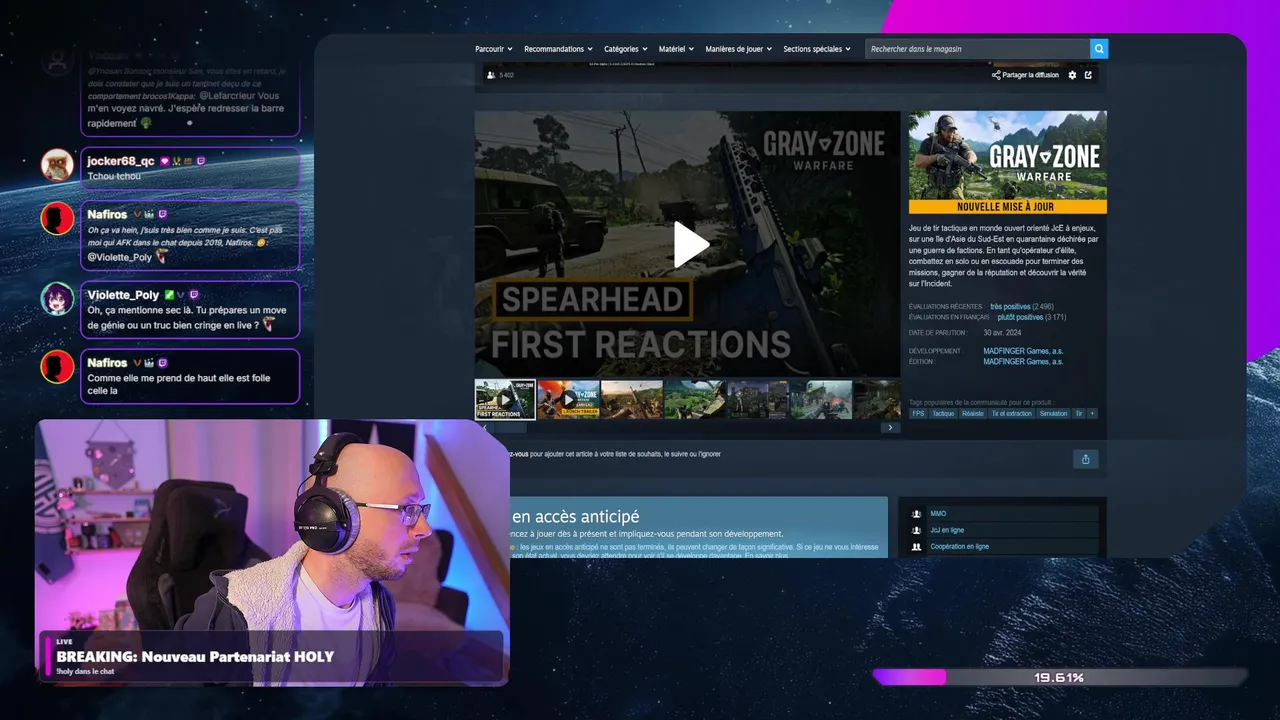Open the plutôt positives French reviews link
The width and height of the screenshot is (1280, 720).
click(1020, 317)
